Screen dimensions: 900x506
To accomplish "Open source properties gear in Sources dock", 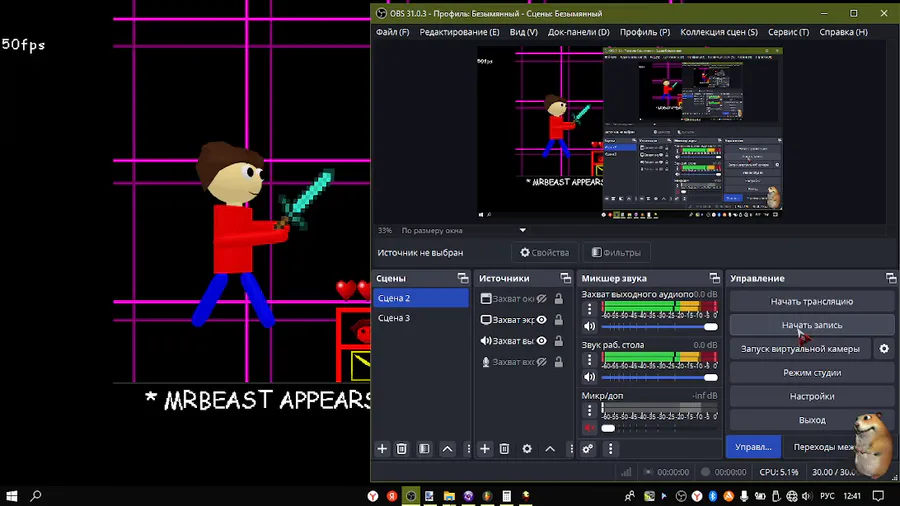I will tap(527, 449).
